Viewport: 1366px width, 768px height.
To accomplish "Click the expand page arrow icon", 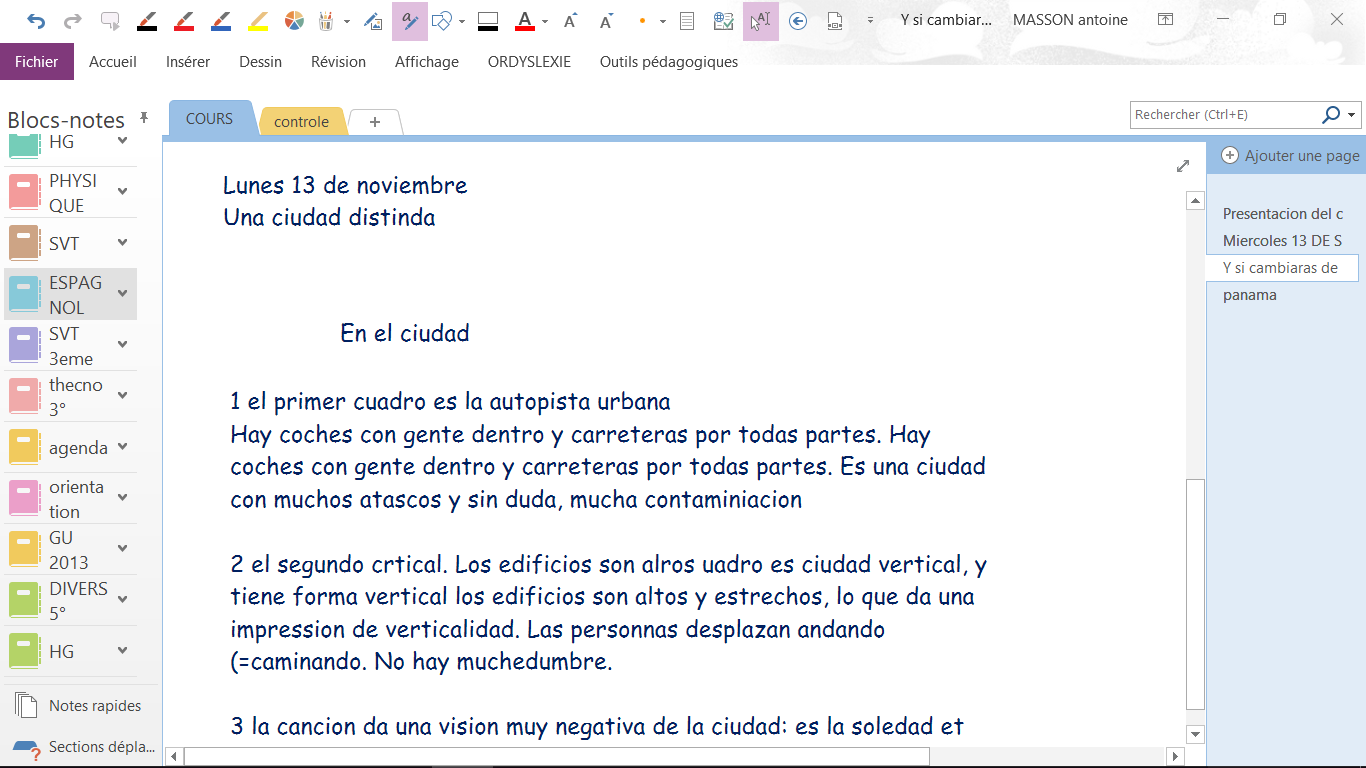I will pos(1183,166).
